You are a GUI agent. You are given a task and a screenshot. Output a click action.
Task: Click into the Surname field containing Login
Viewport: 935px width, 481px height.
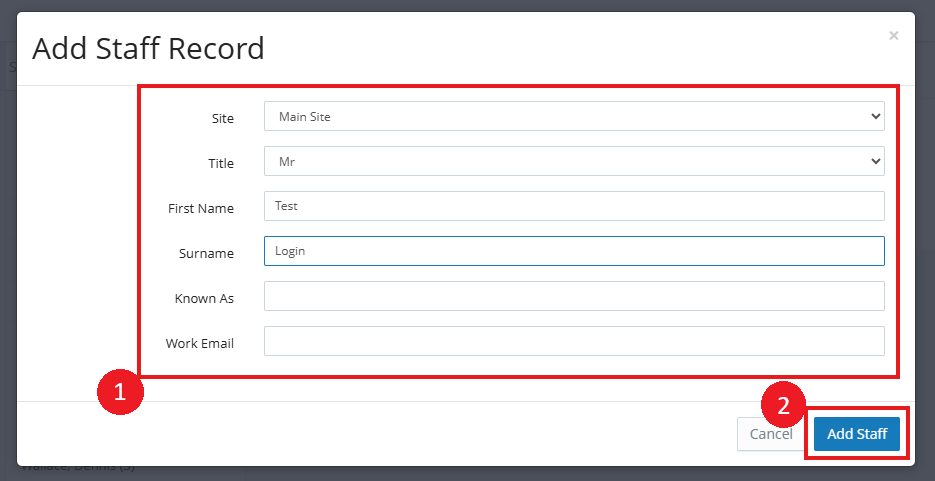(x=574, y=251)
